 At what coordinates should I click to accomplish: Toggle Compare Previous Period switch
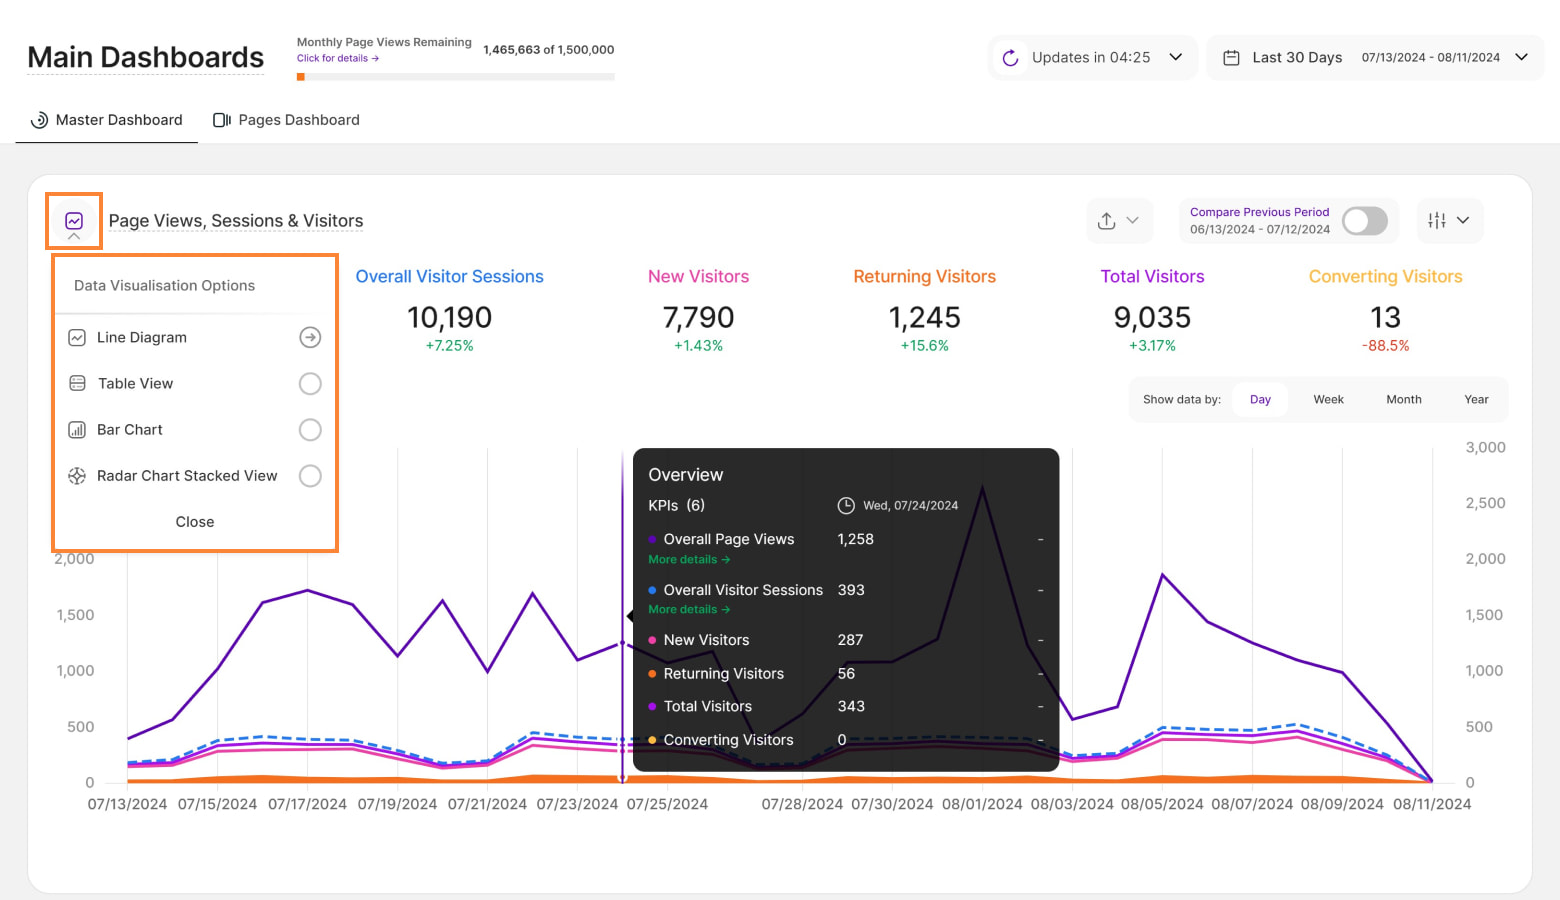pos(1364,221)
